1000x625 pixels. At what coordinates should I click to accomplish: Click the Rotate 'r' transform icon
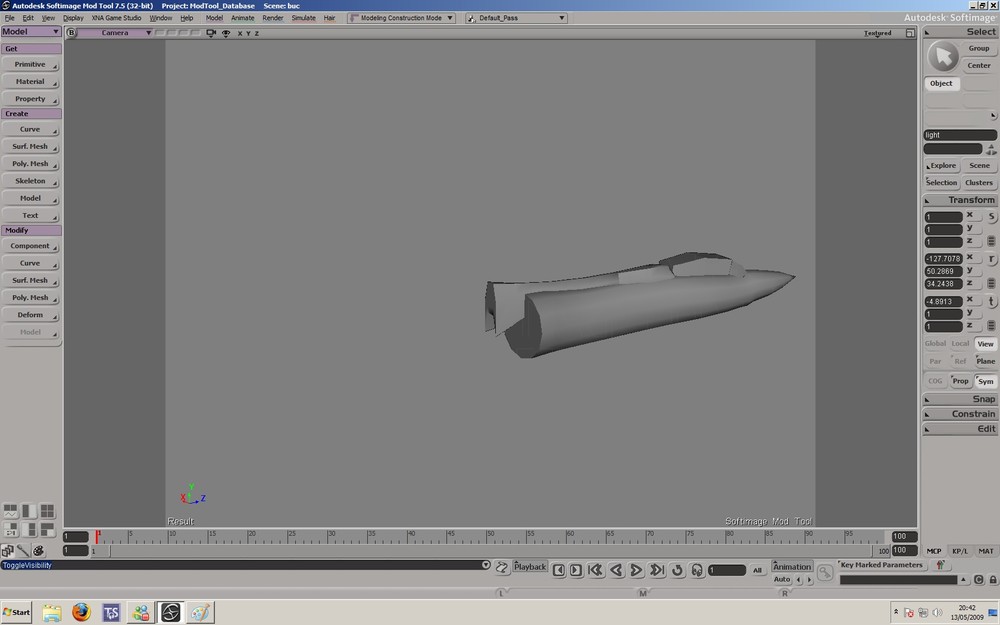pyautogui.click(x=991, y=259)
